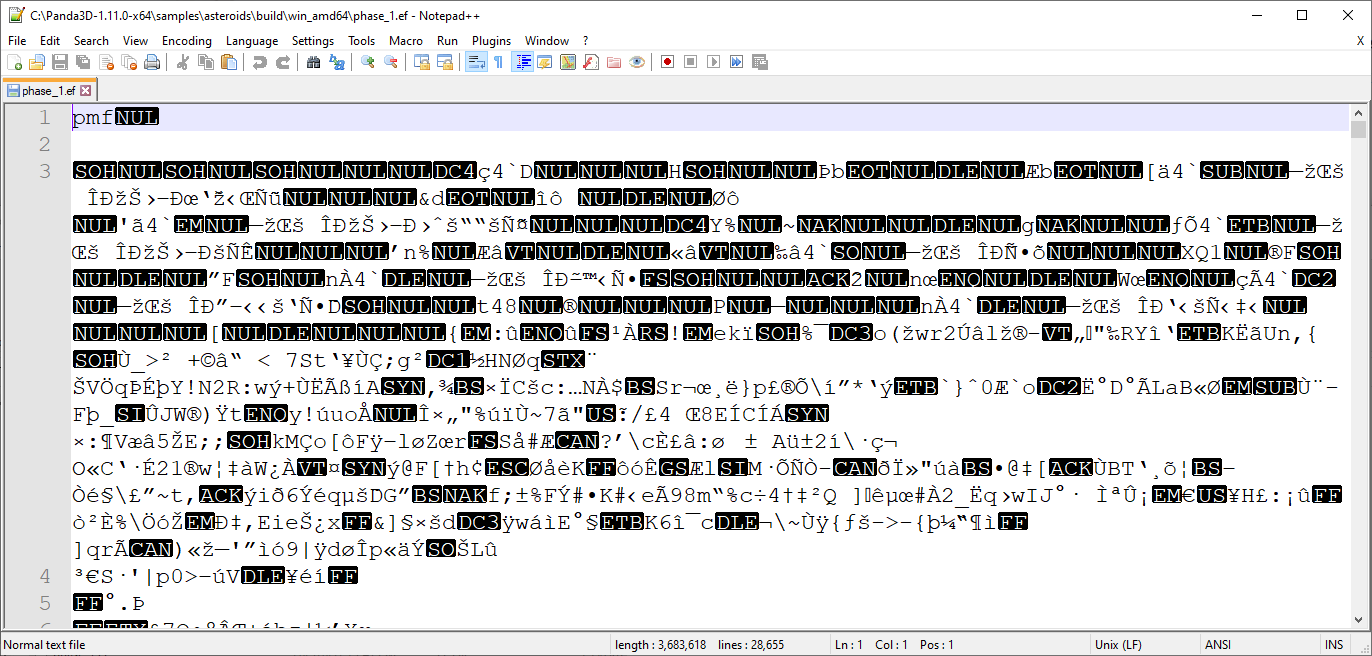This screenshot has height=656, width=1372.
Task: Open a file using the folder icon
Action: click(x=37, y=62)
